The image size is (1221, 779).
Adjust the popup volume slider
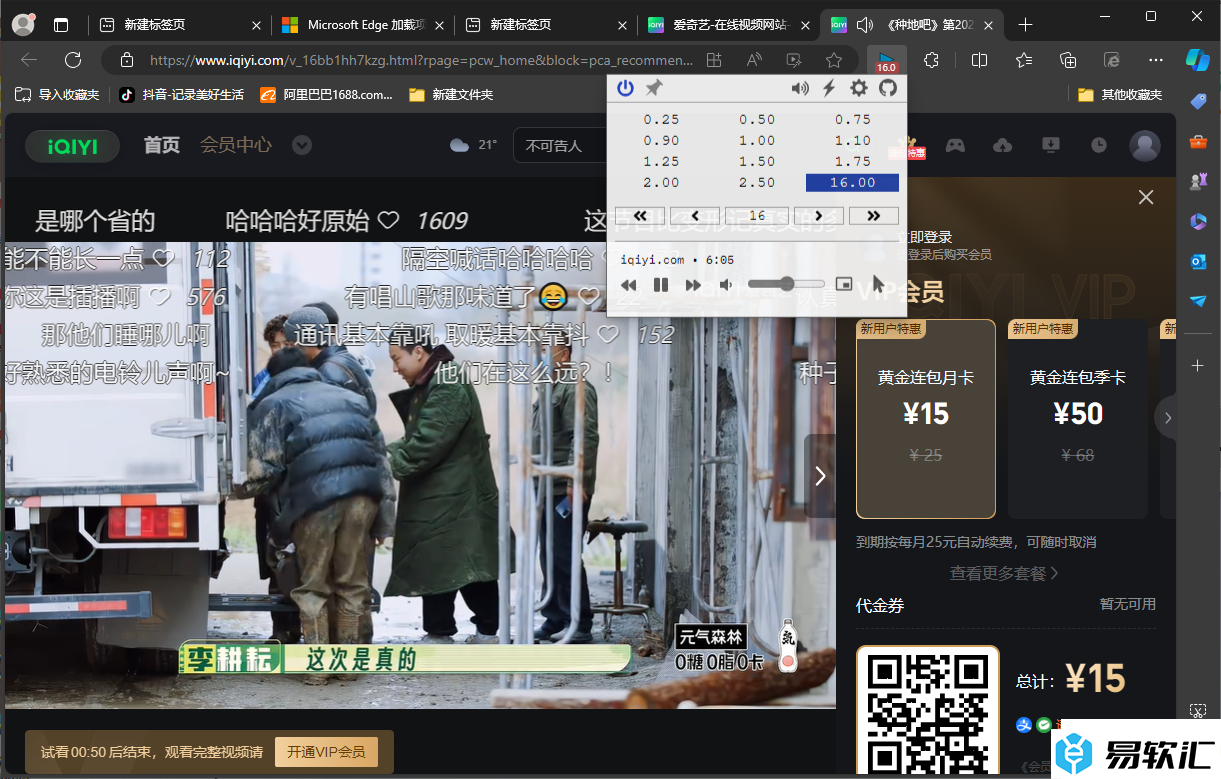click(x=786, y=284)
